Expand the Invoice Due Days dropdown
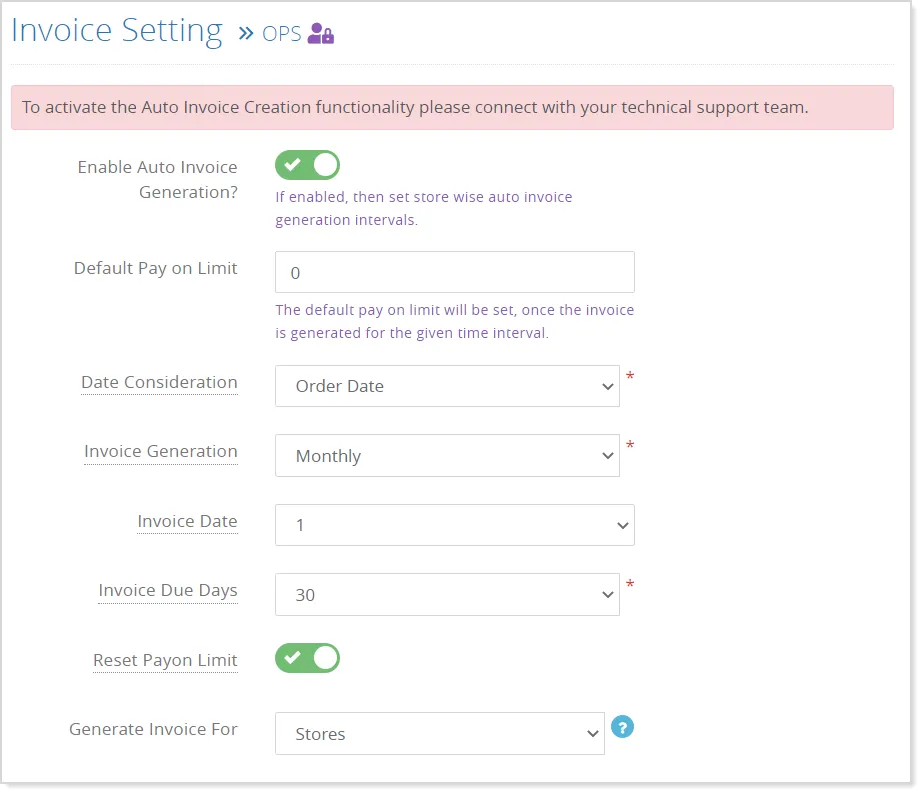This screenshot has width=922, height=794. (447, 594)
